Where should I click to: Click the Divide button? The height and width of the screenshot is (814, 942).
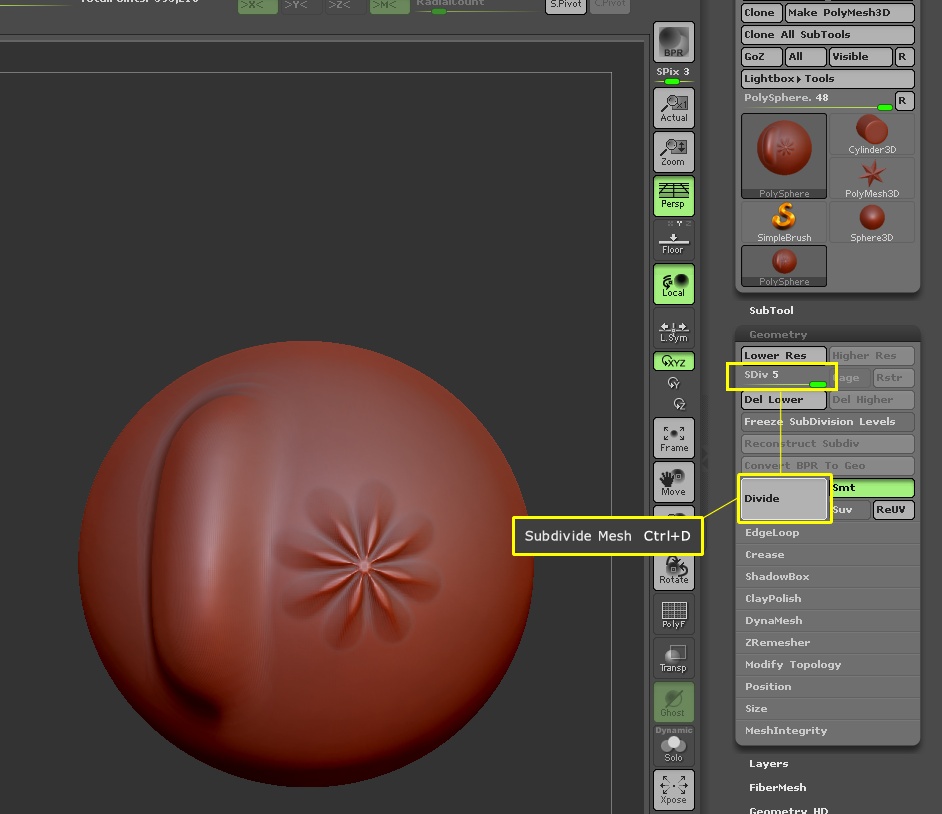click(x=784, y=499)
